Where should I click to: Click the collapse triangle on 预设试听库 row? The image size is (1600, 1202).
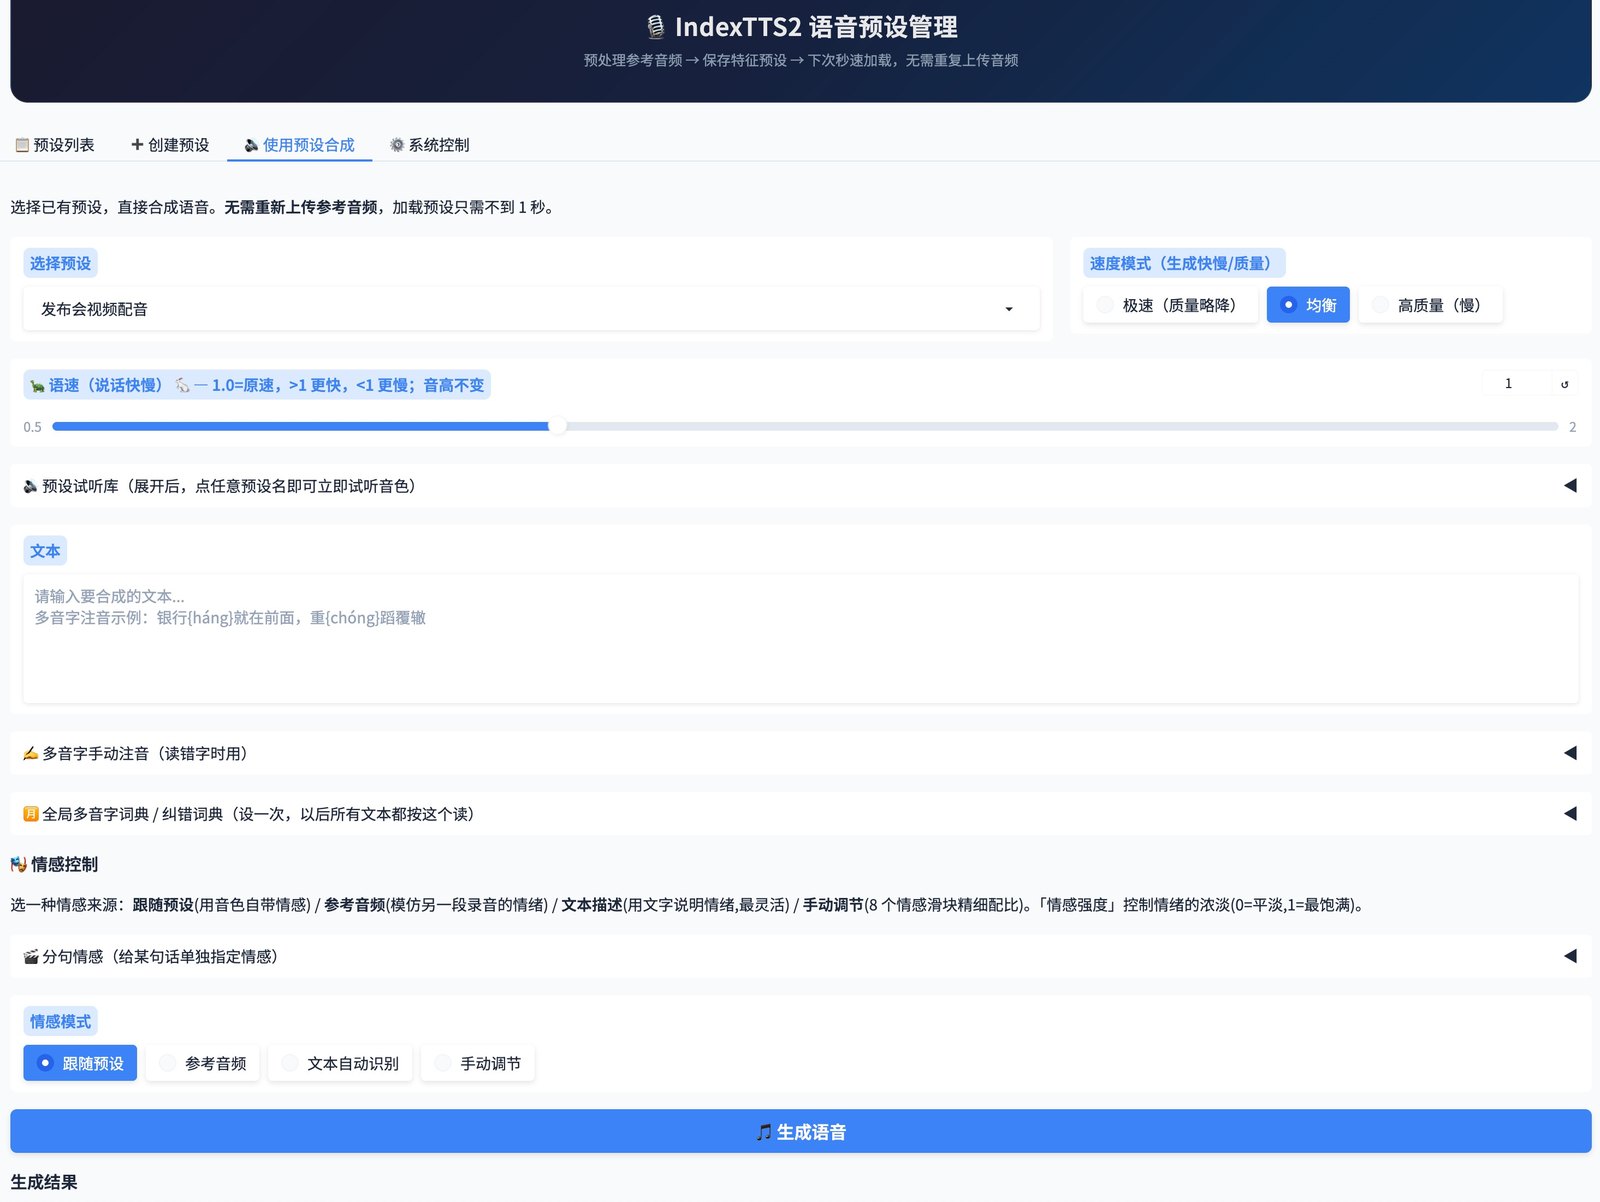1570,486
